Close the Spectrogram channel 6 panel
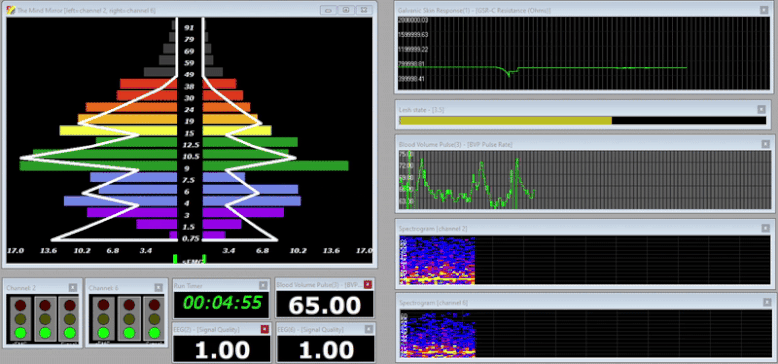Viewport: 778px width, 364px height. click(x=766, y=302)
